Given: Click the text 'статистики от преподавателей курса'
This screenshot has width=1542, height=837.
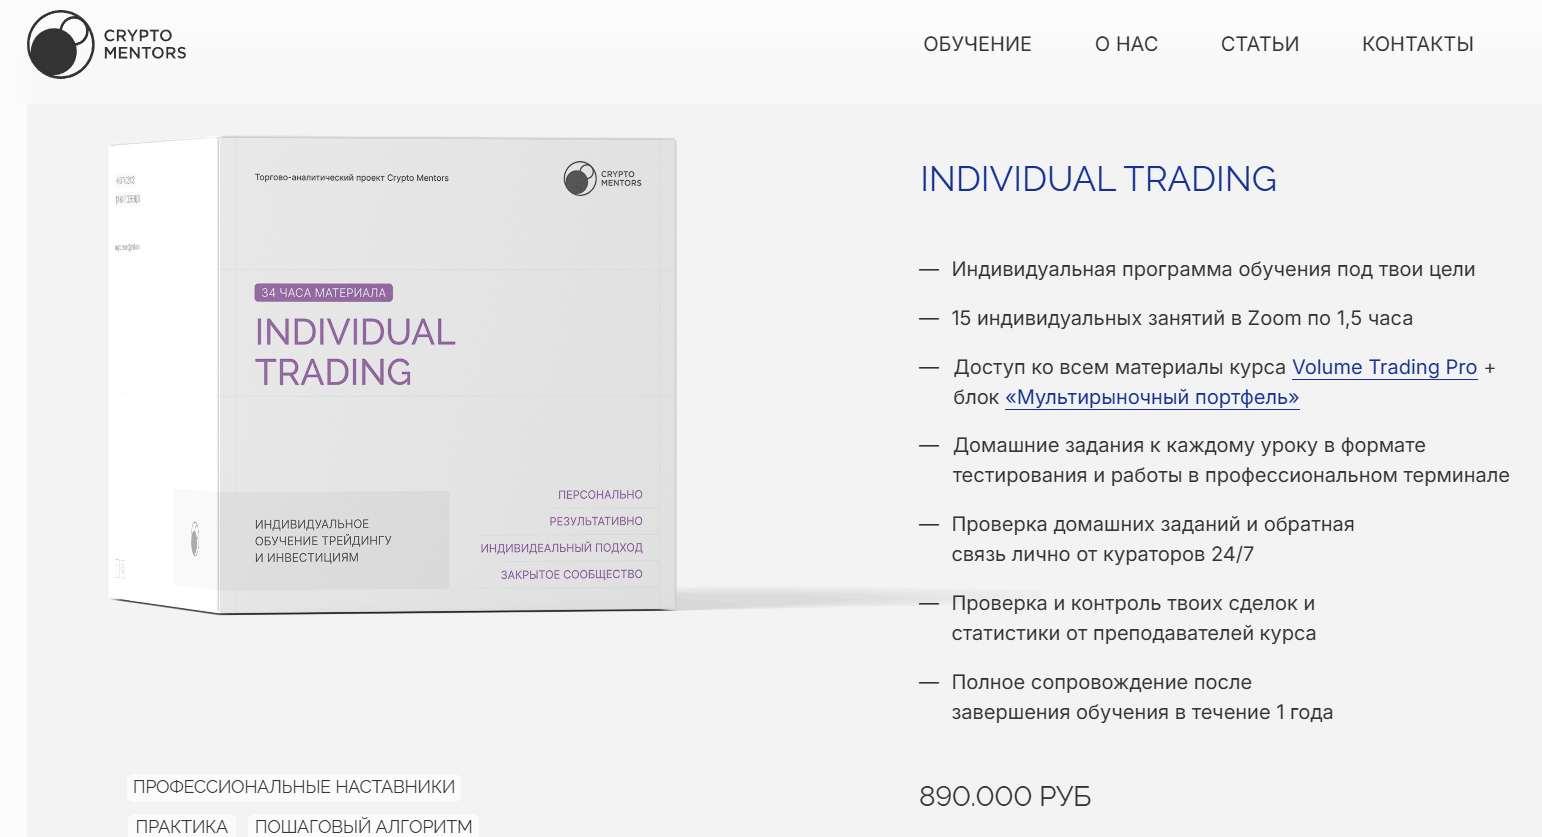Looking at the screenshot, I should [1133, 633].
